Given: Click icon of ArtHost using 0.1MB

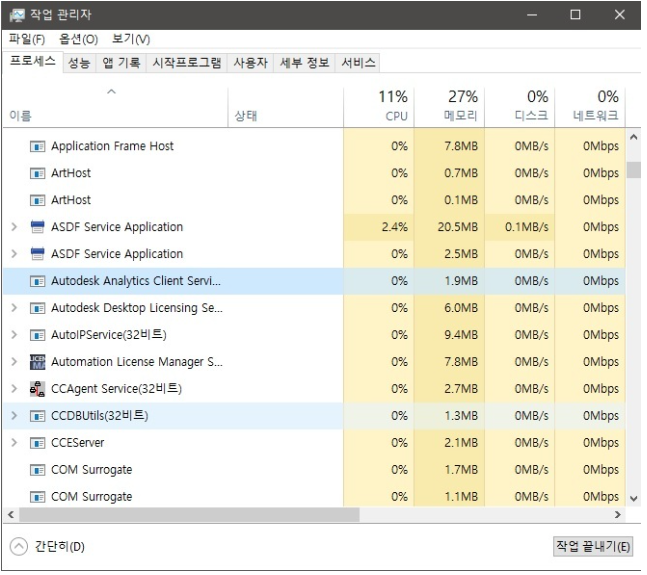Looking at the screenshot, I should pyautogui.click(x=38, y=201).
